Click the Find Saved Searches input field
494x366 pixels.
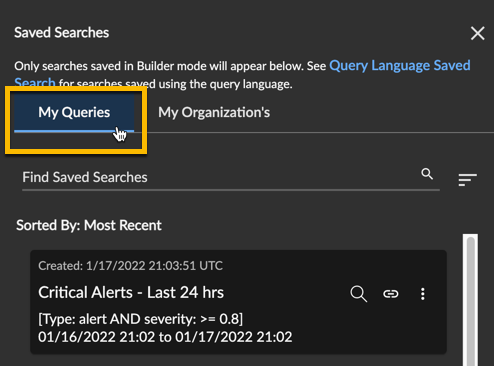(231, 177)
